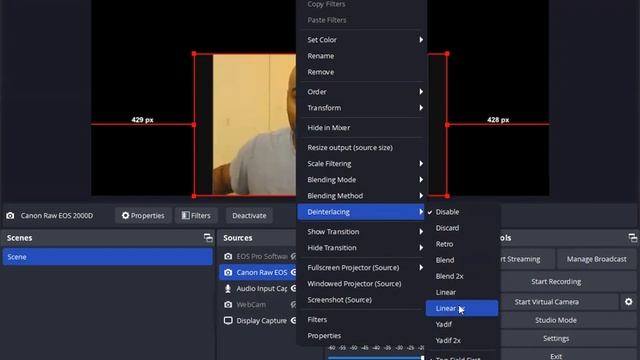
Task: Click camera icon of WebCam source
Action: [x=228, y=304]
